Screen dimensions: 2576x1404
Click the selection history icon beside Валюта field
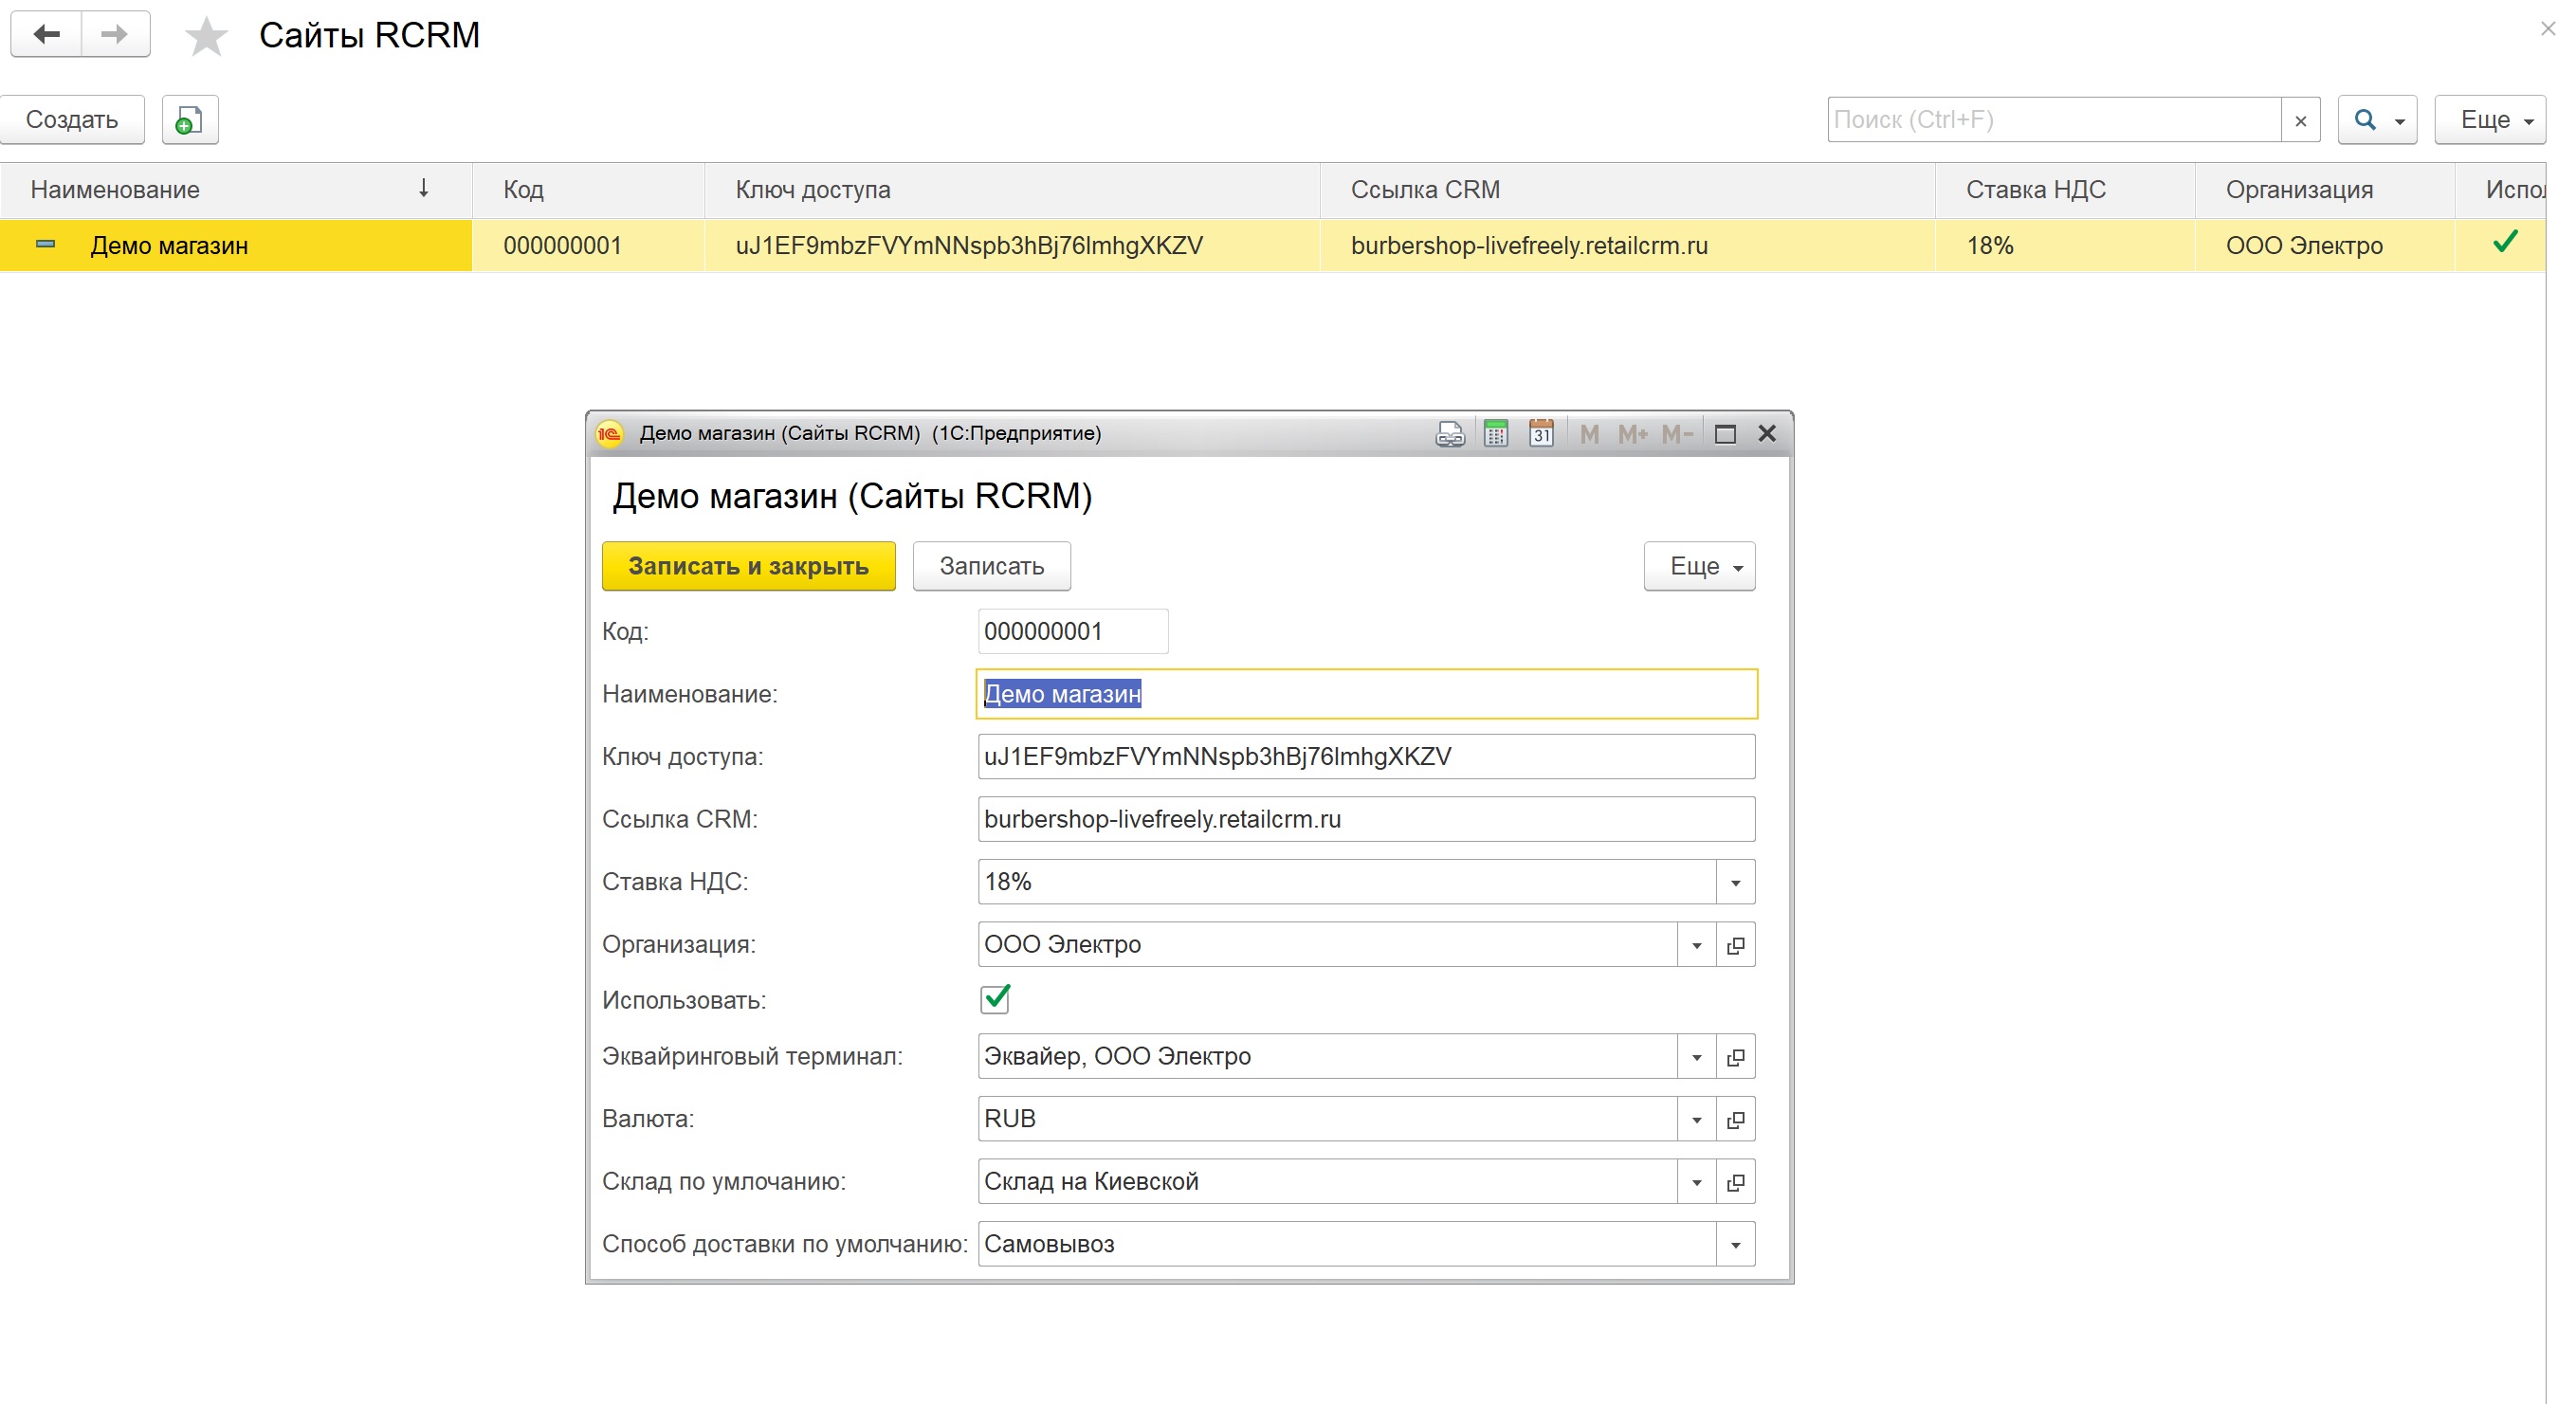[x=1736, y=1119]
